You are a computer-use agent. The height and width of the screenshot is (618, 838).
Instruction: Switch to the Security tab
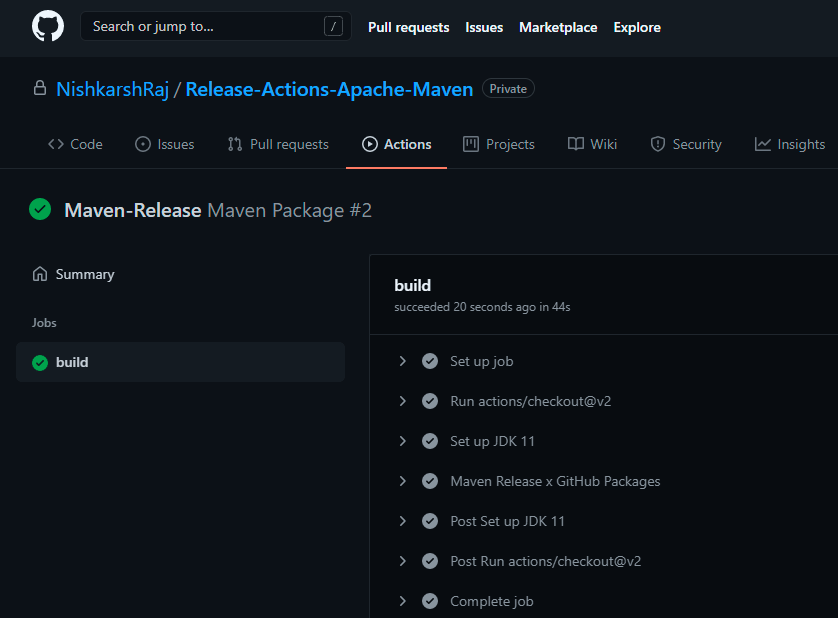[686, 144]
